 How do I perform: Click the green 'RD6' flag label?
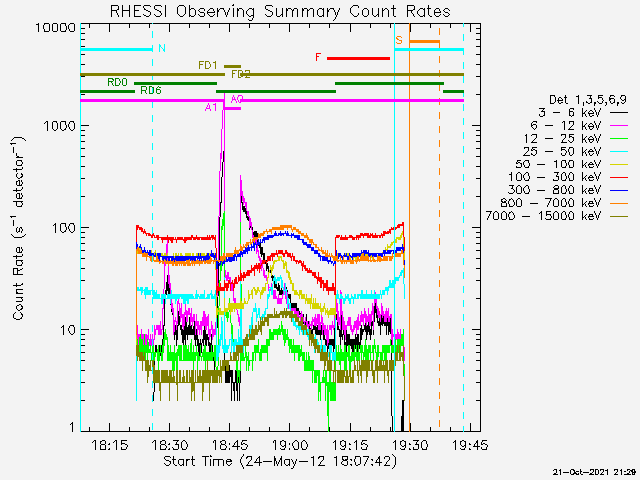(x=151, y=90)
